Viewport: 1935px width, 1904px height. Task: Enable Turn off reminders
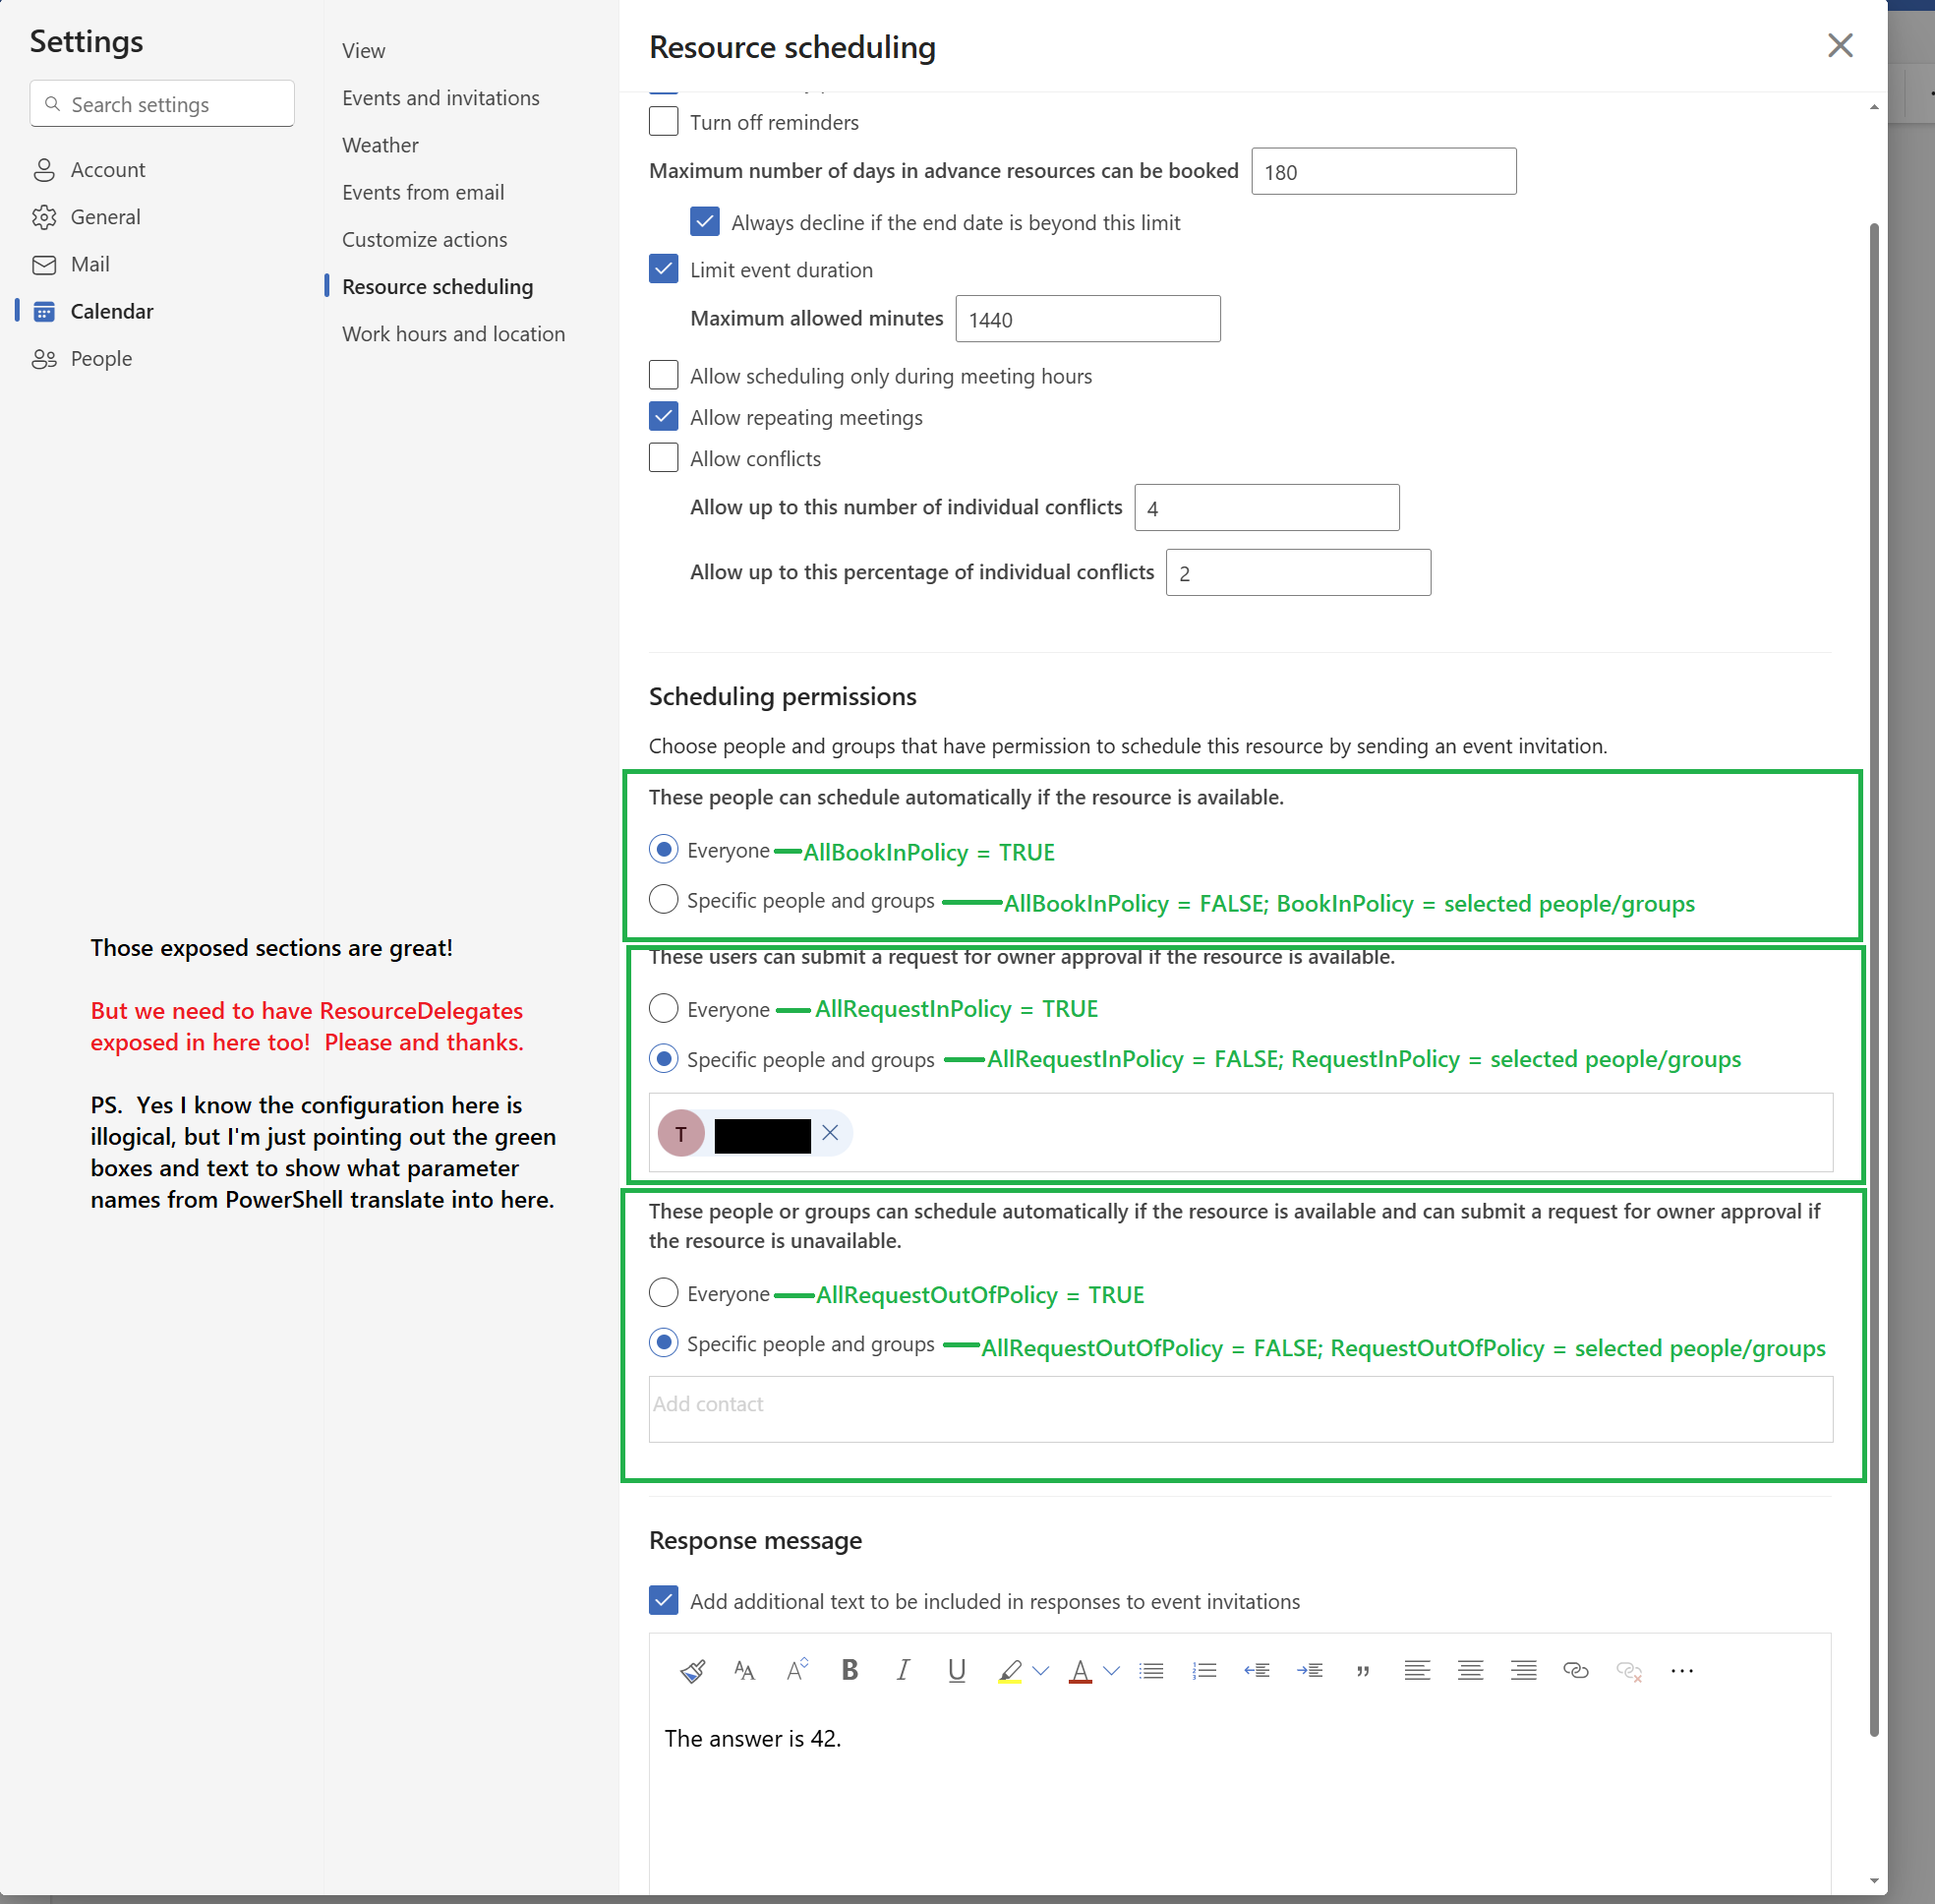point(663,121)
